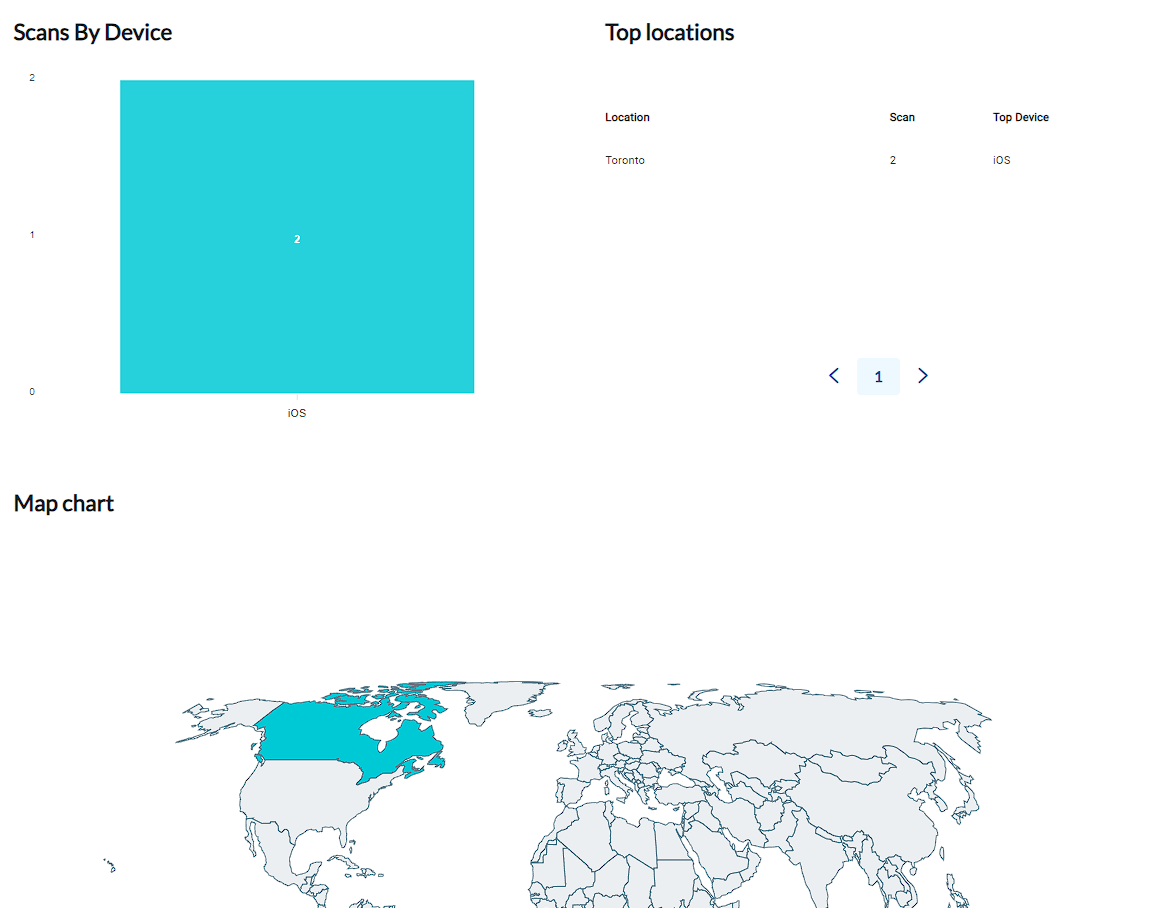
Task: Click the Location column header
Action: tap(627, 117)
